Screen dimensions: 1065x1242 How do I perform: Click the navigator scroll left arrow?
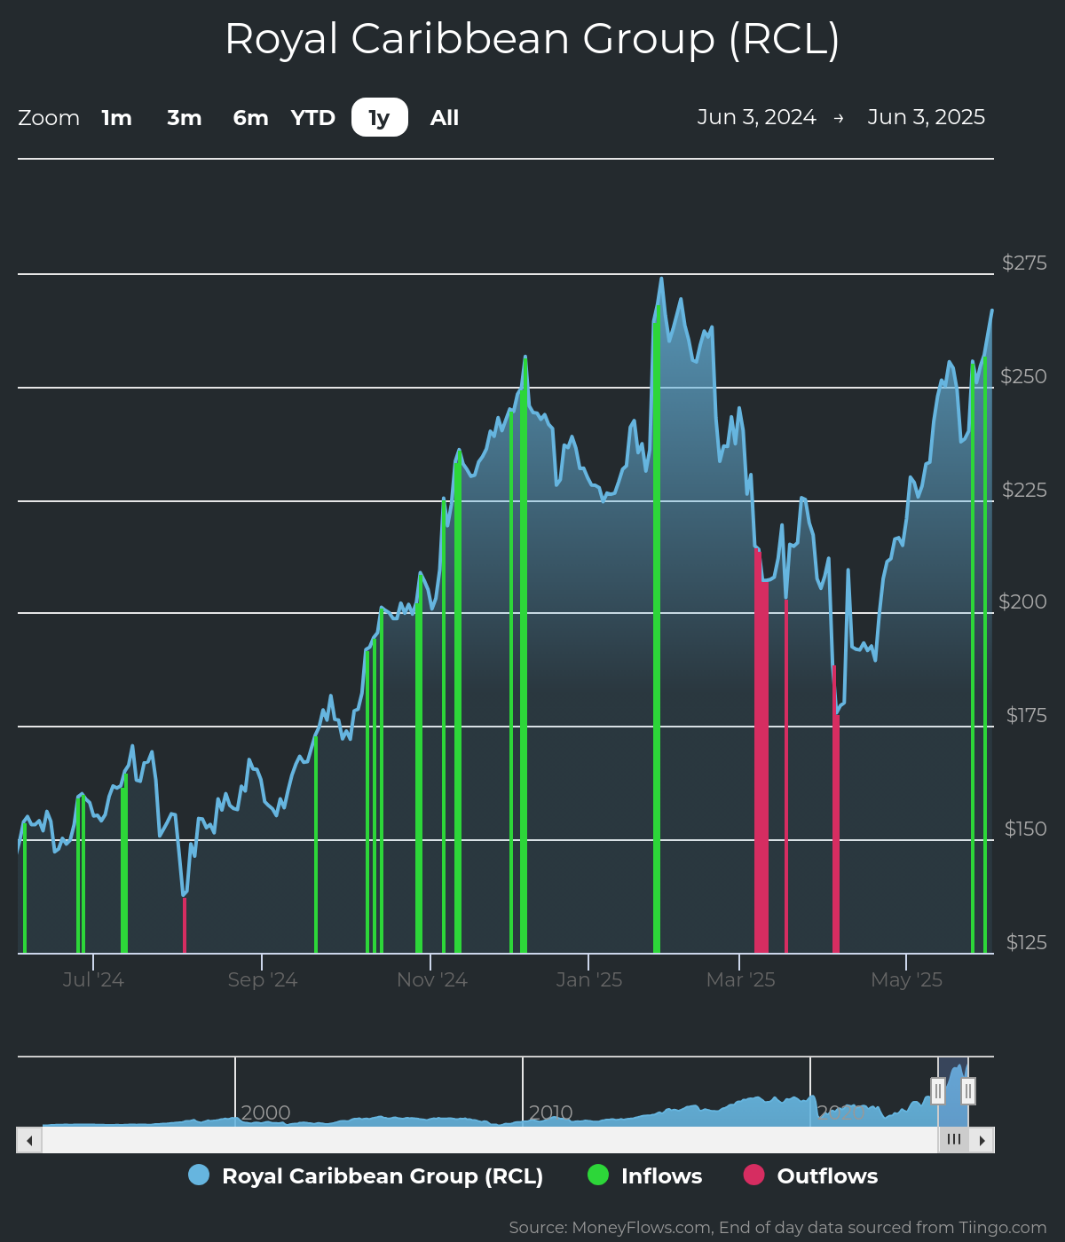[29, 1140]
